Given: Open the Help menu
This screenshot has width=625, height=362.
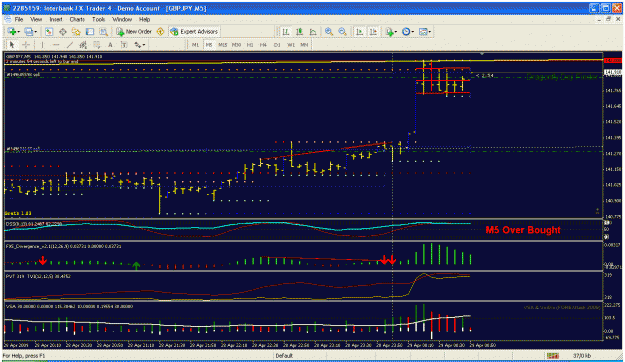Looking at the screenshot, I should (x=144, y=19).
